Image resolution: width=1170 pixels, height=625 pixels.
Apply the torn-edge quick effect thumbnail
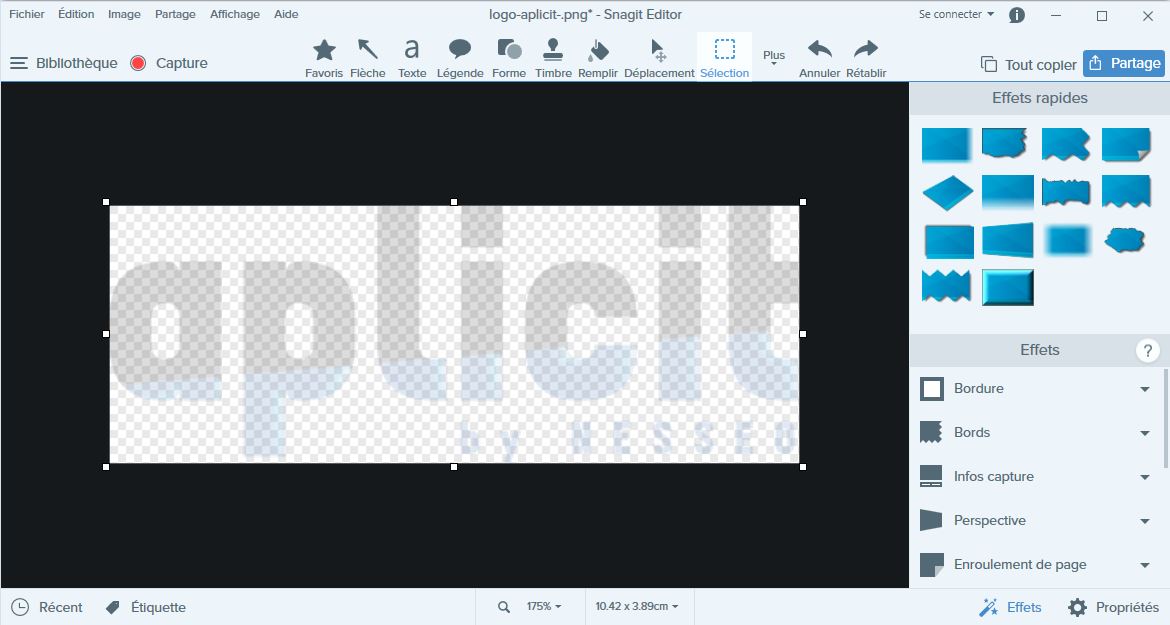pos(1005,145)
